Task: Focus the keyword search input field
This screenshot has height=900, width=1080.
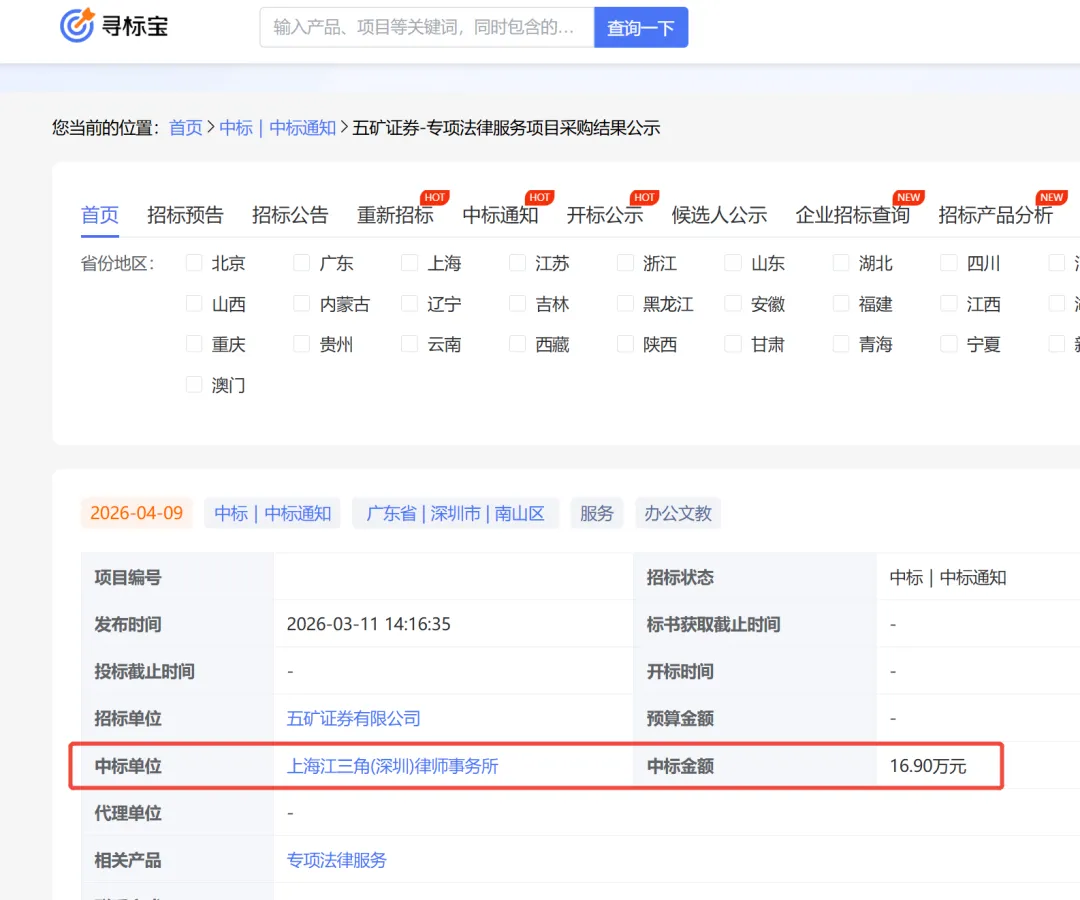Action: (x=426, y=28)
